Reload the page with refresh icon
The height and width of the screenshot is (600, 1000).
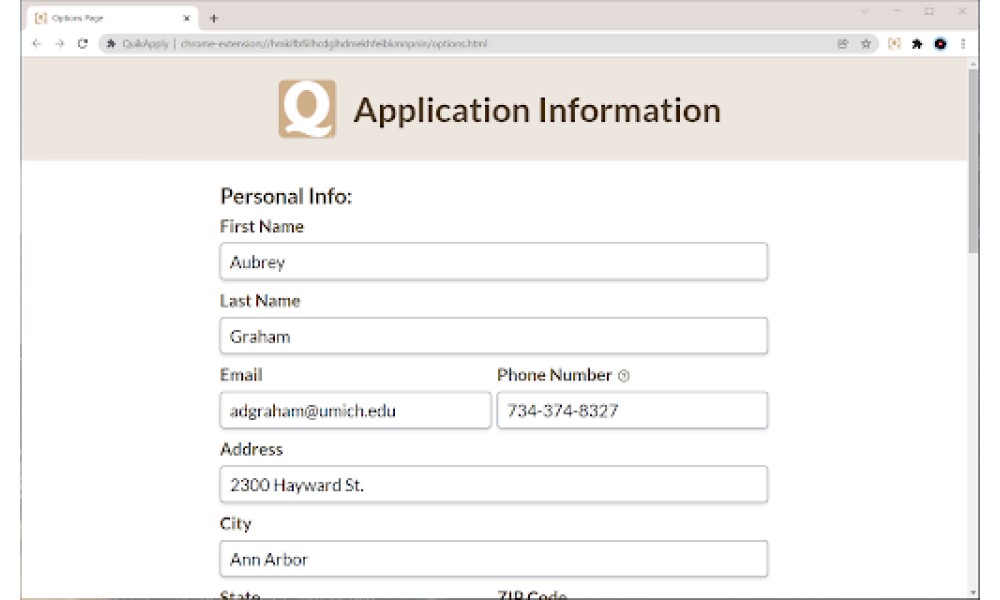pyautogui.click(x=82, y=43)
